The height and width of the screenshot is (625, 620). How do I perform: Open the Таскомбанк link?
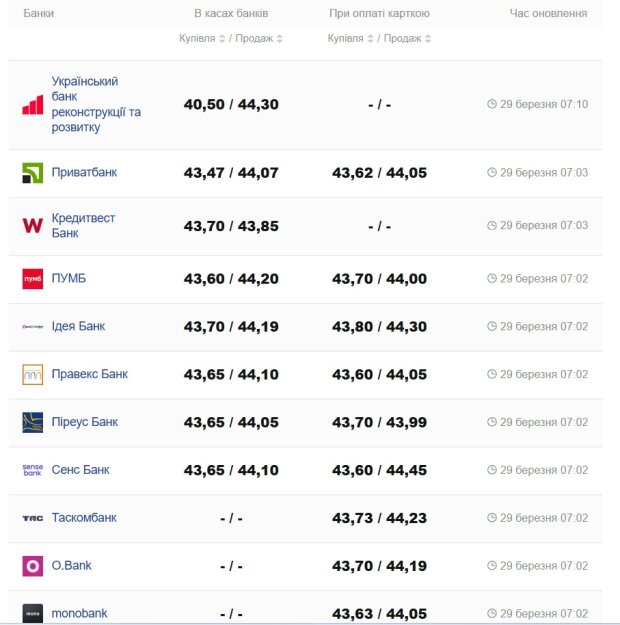pyautogui.click(x=84, y=518)
